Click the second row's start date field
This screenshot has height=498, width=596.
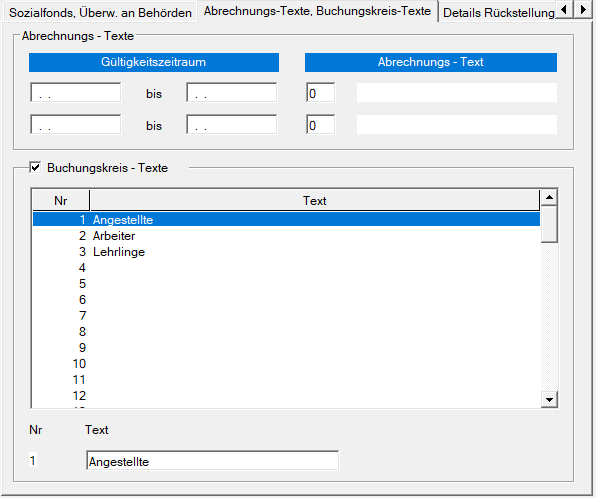tap(76, 124)
